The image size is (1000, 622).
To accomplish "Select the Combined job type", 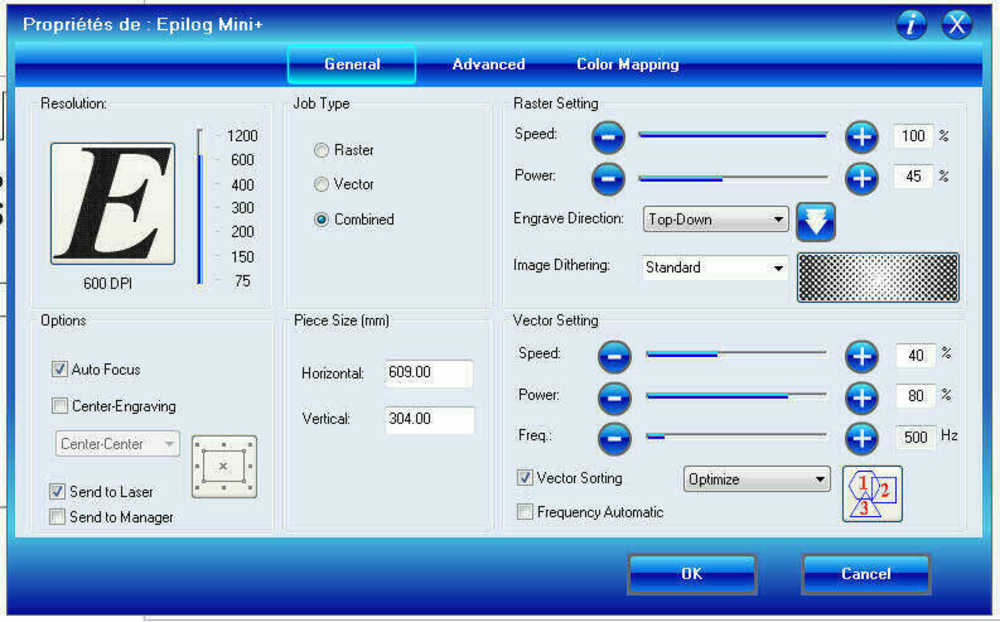I will [x=321, y=219].
